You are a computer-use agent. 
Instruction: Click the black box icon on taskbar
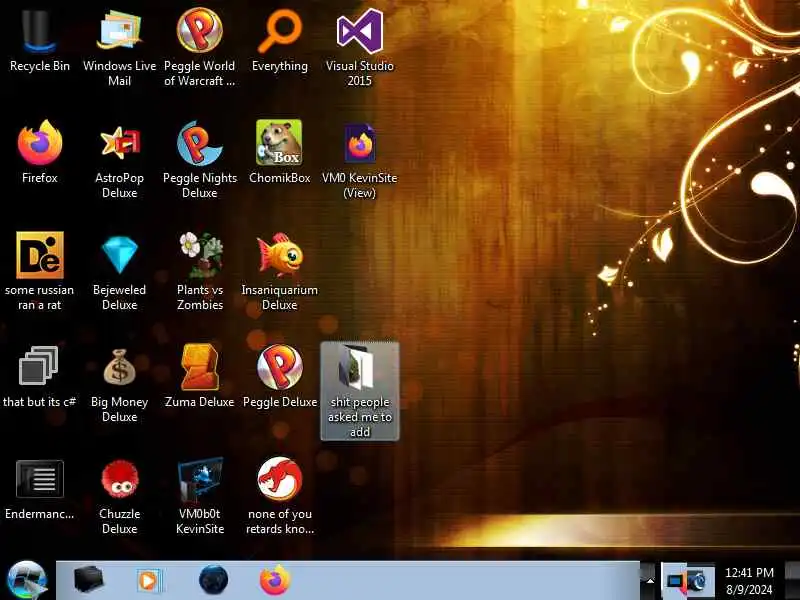(x=88, y=580)
